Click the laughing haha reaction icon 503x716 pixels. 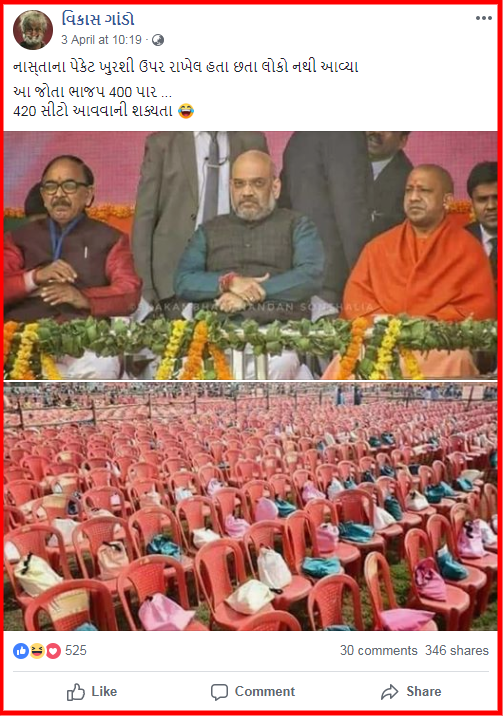[x=37, y=651]
